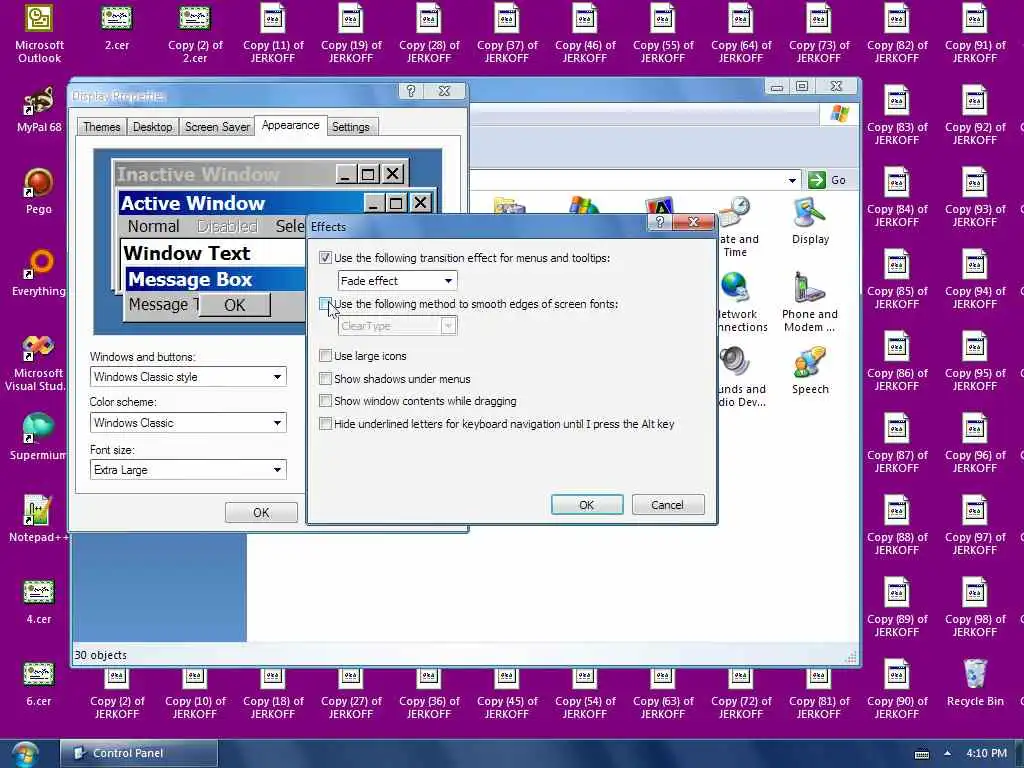Expand the Control Panel address bar dropdown
1024x768 pixels.
pyautogui.click(x=792, y=180)
